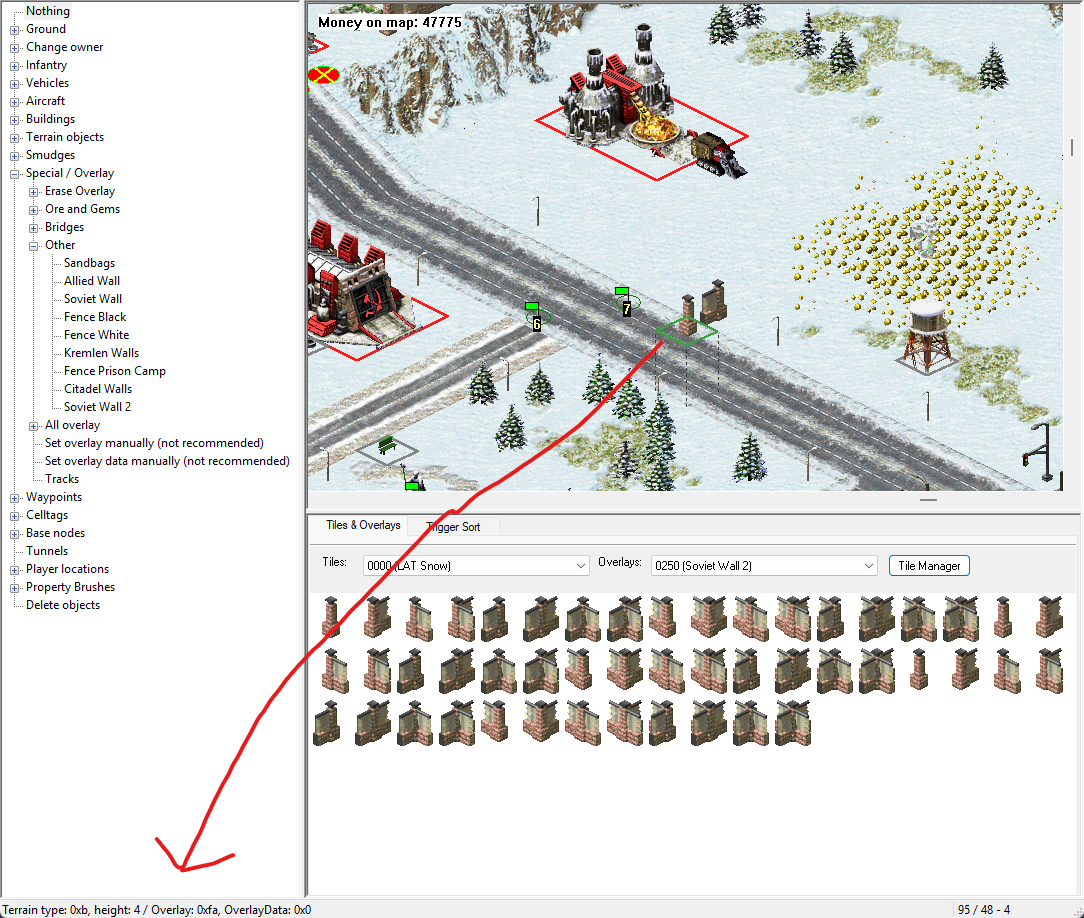Screen dimensions: 1084x918
Task: Expand the Celltags node
Action: click(x=15, y=516)
